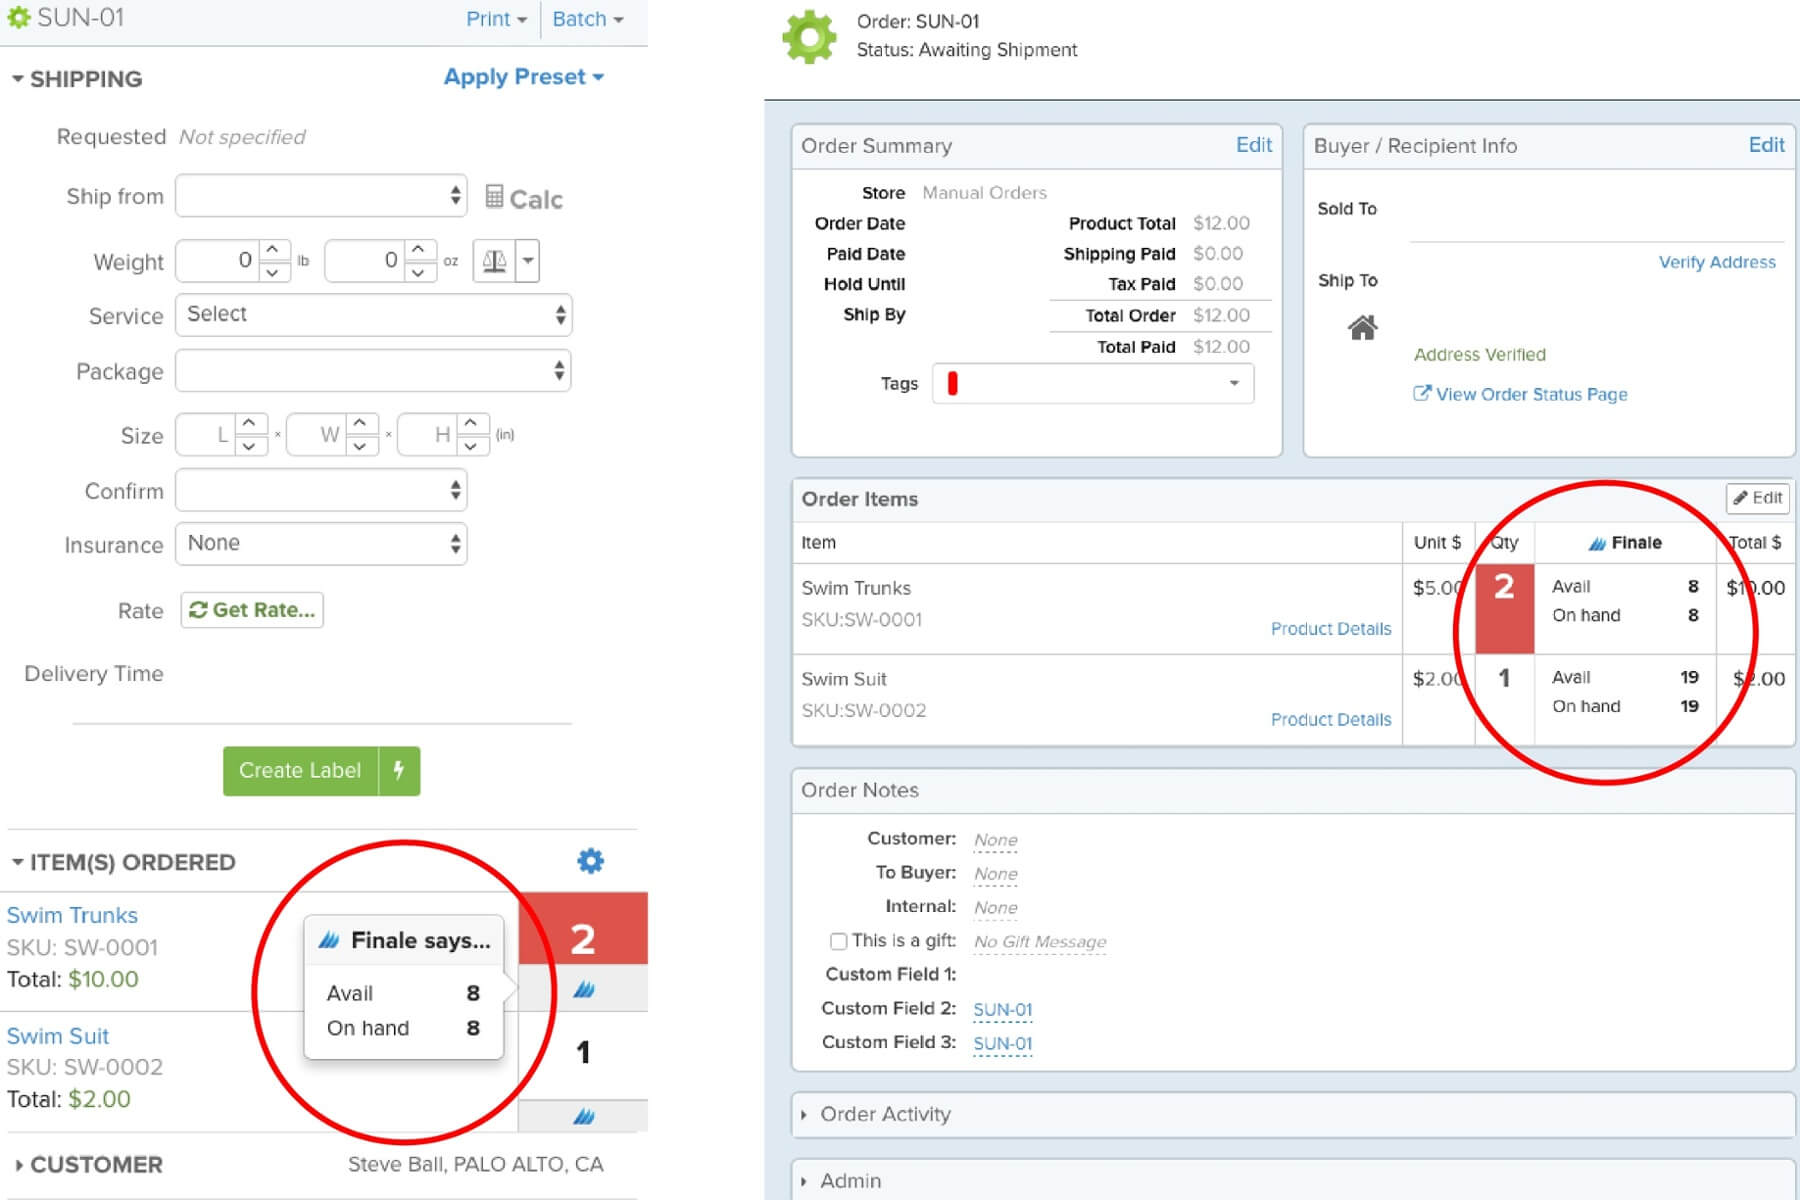Click the Finale icon under Swim Suit quantity
Viewport: 1800px width, 1200px height.
coord(584,1116)
